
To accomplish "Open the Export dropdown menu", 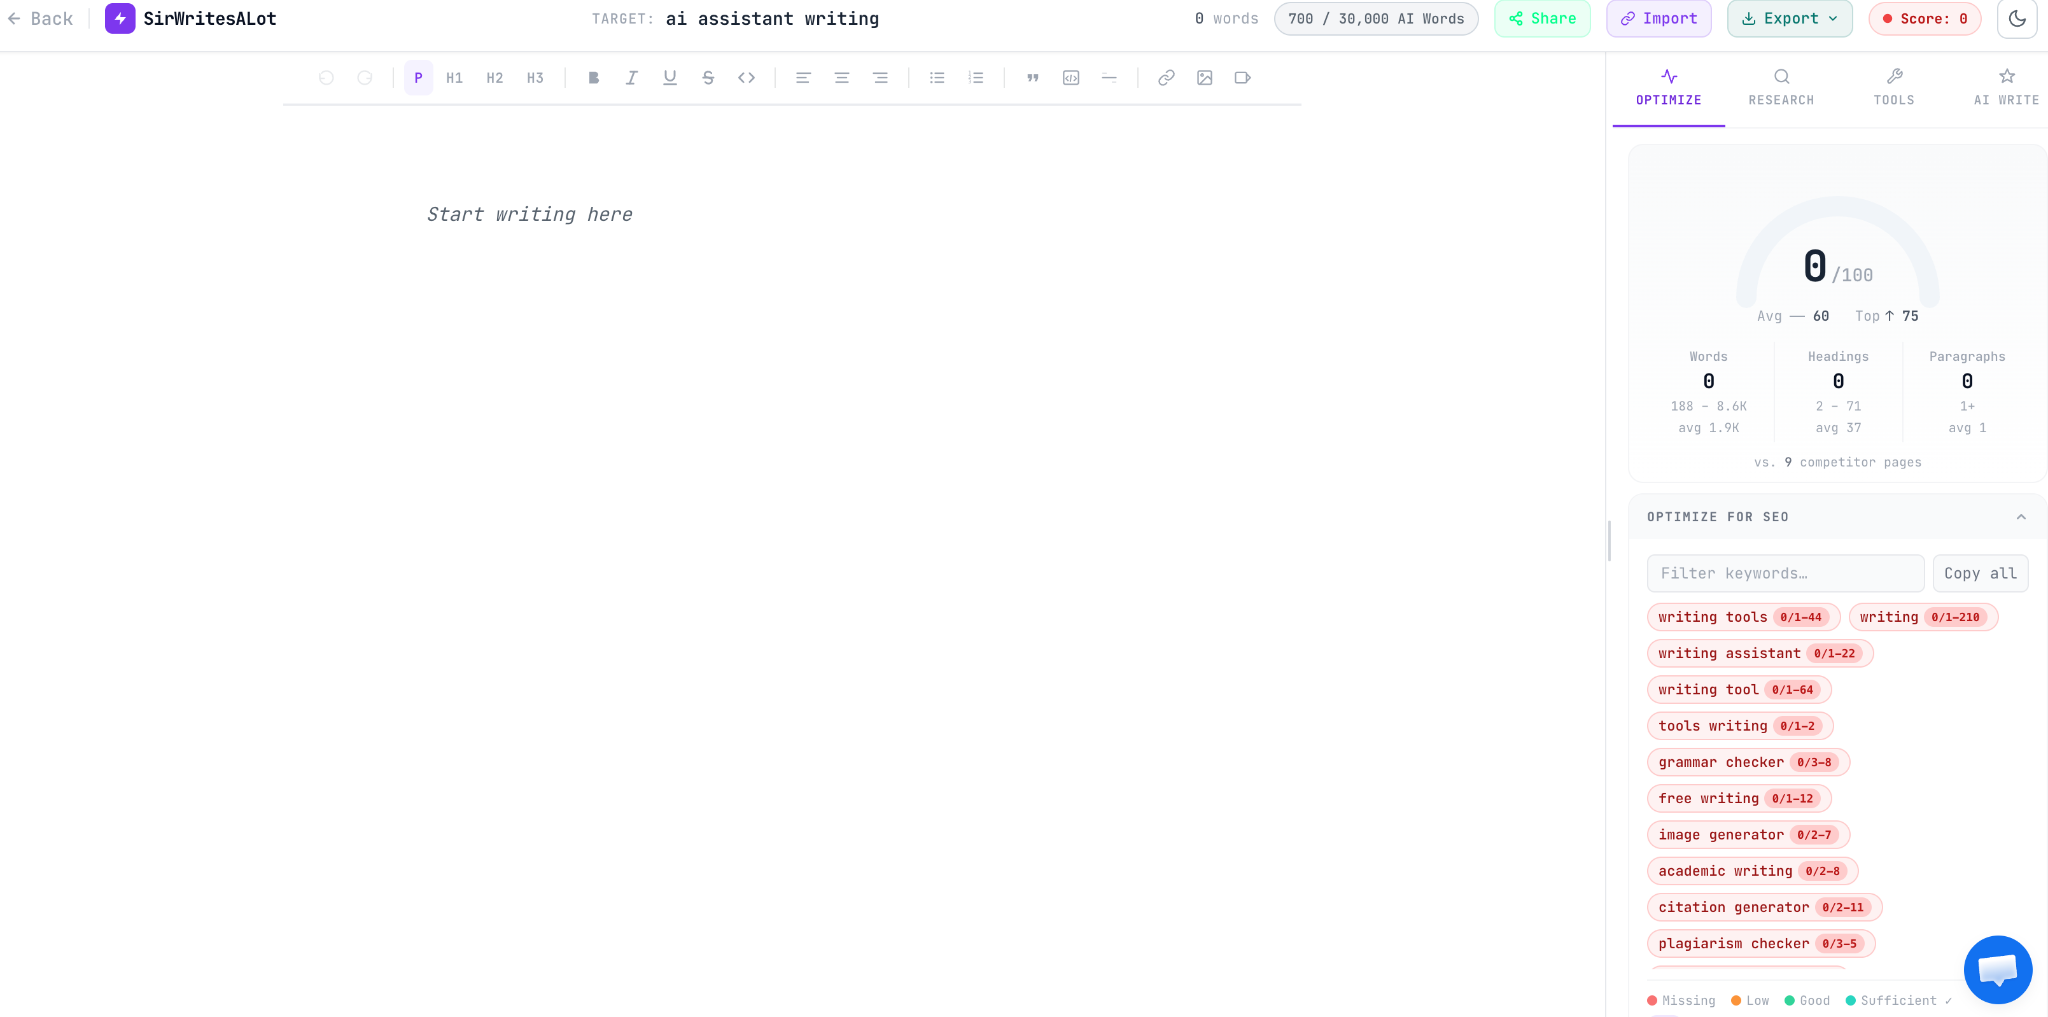I will 1790,19.
